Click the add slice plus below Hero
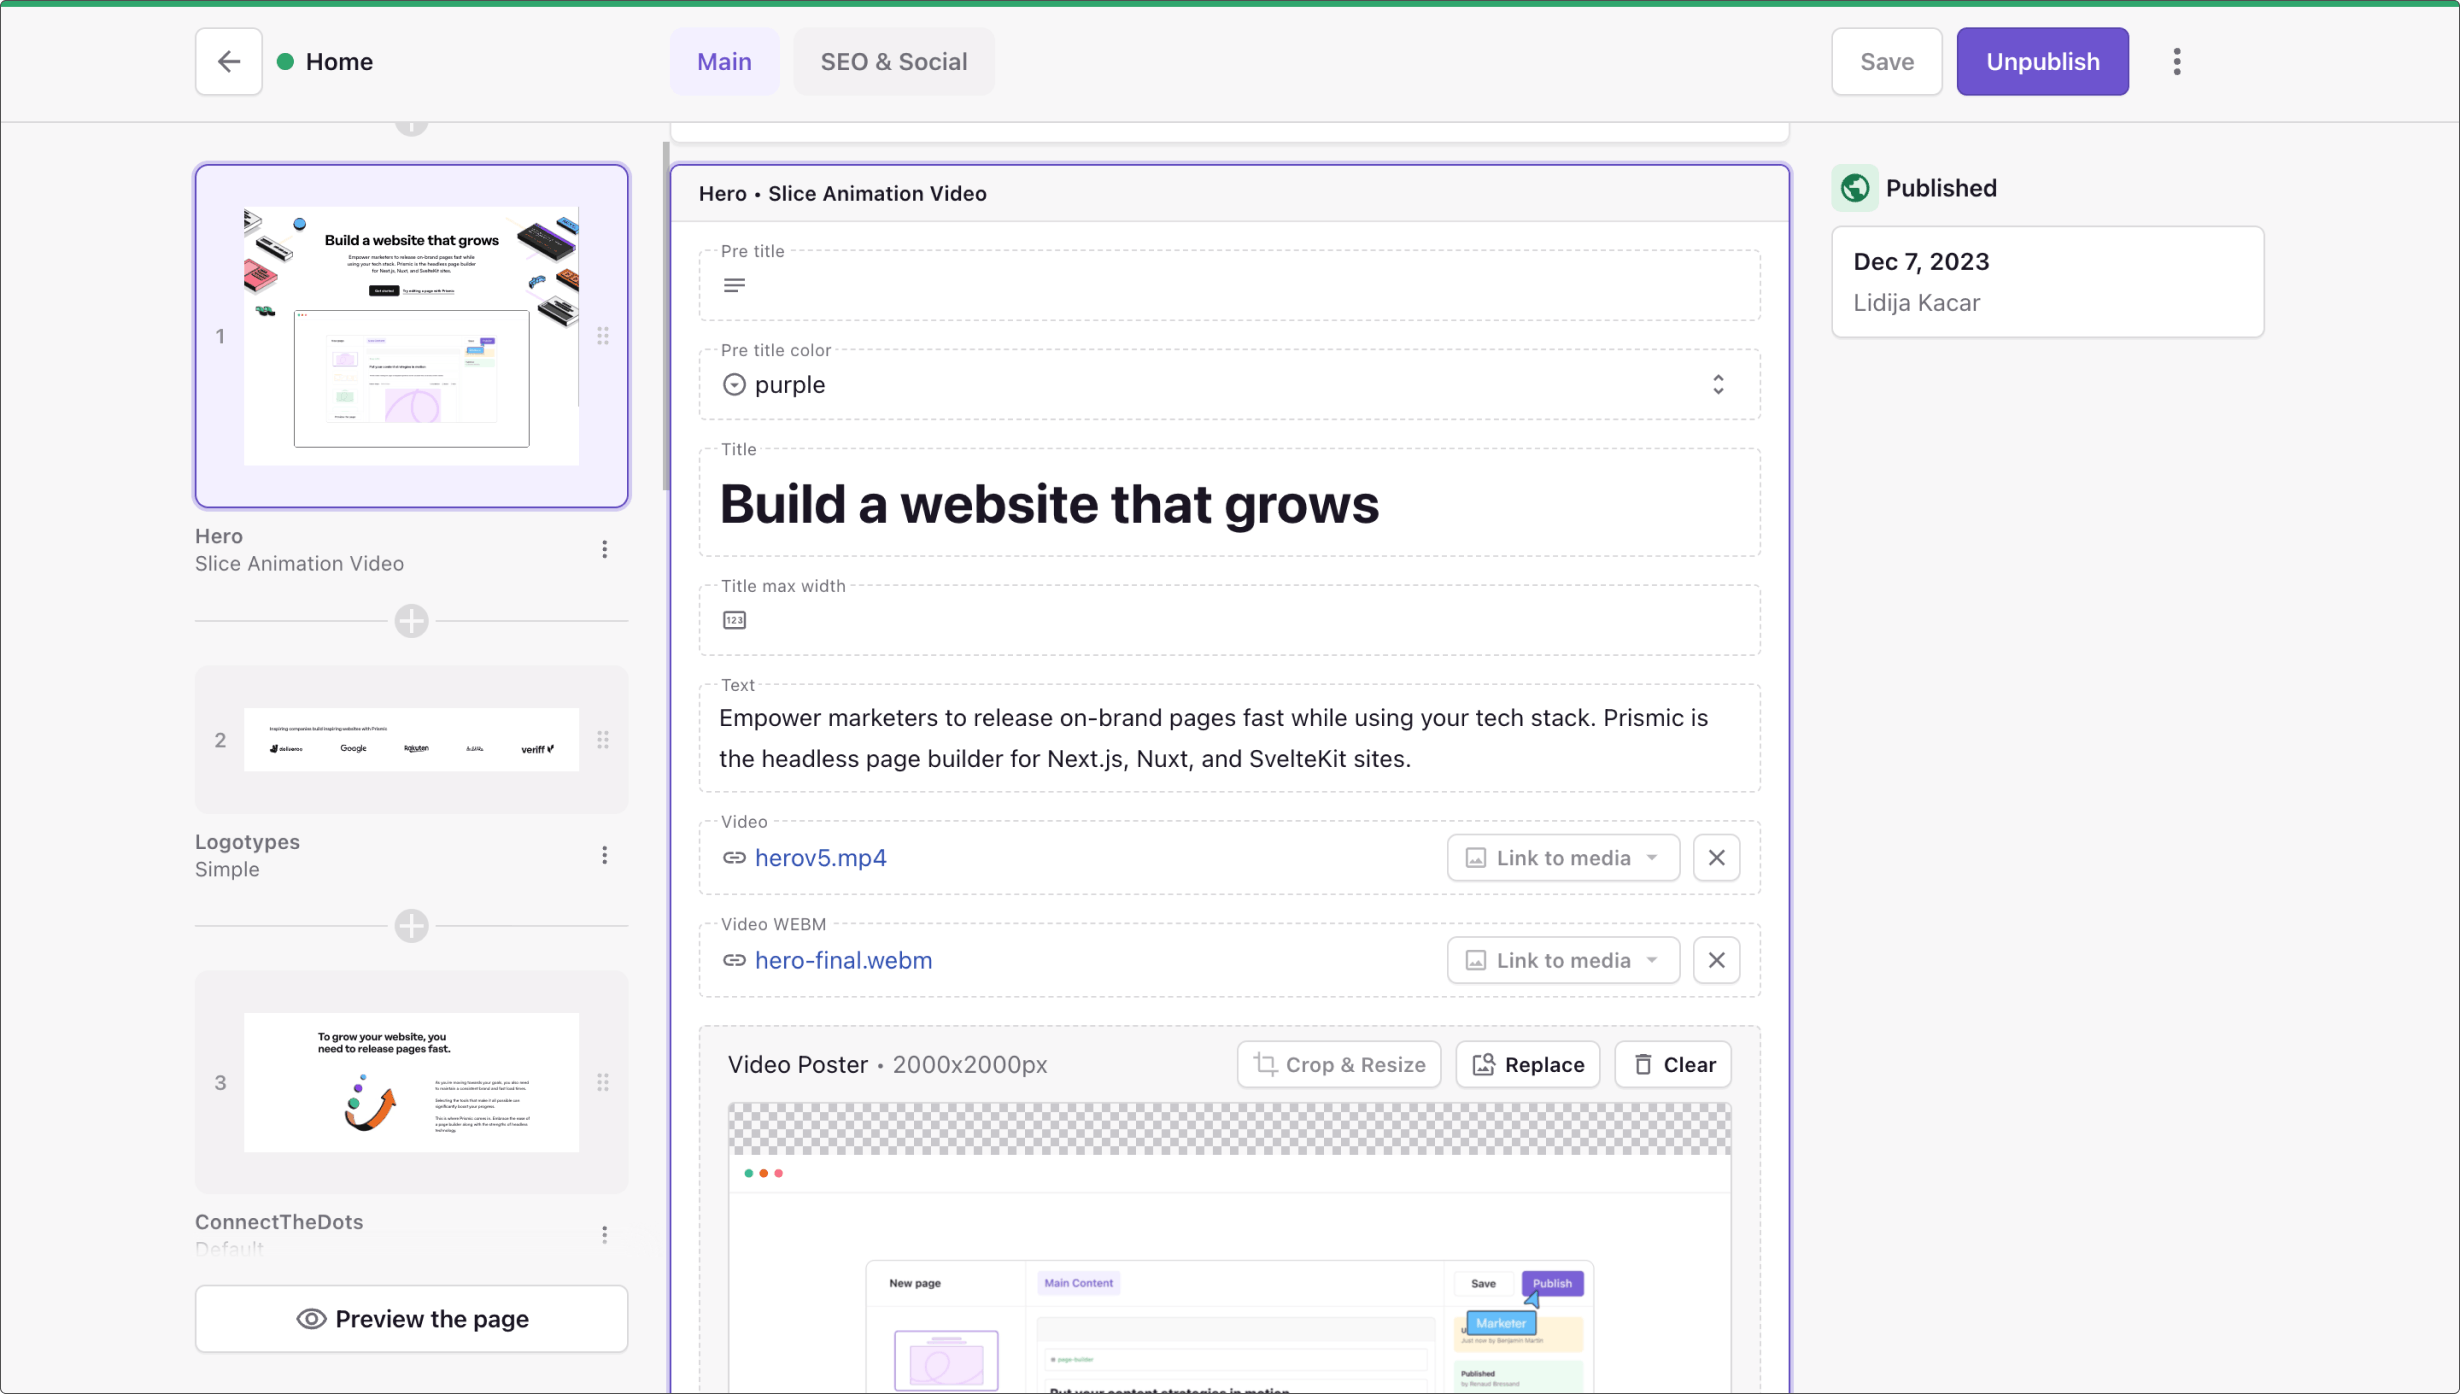The width and height of the screenshot is (2460, 1394). pos(411,621)
